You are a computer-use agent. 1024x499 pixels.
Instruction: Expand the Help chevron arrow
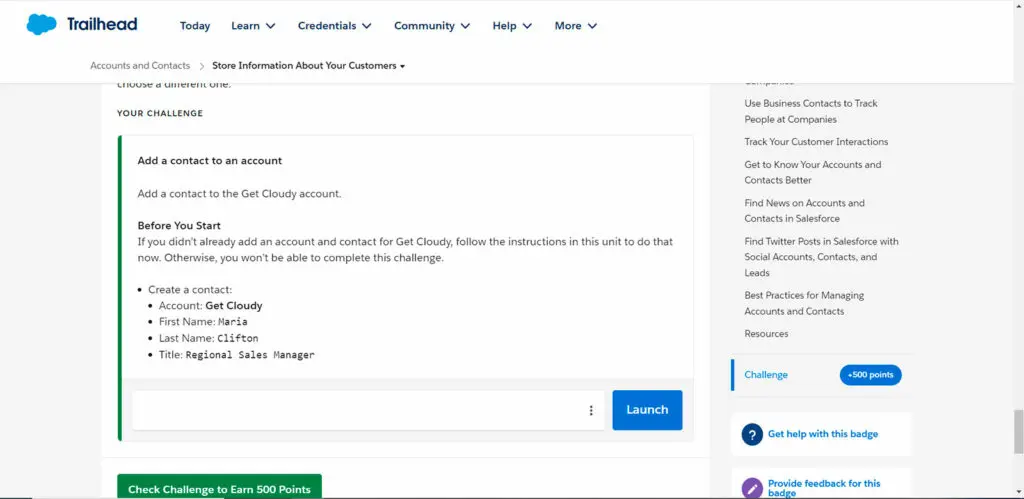527,26
